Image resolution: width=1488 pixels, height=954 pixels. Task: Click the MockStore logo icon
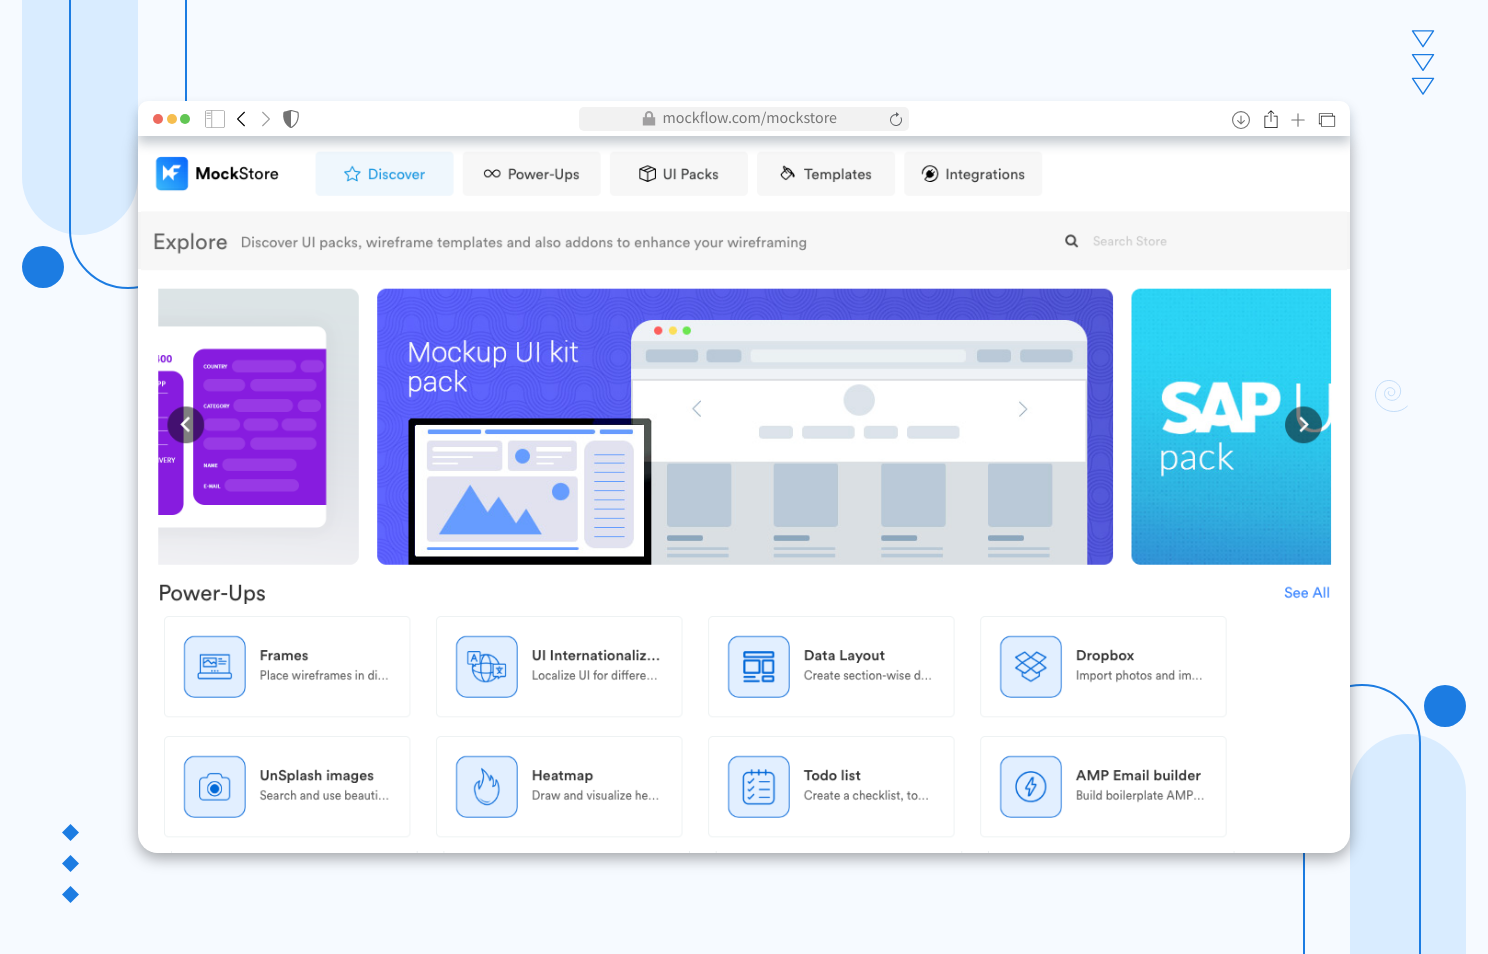coord(172,173)
